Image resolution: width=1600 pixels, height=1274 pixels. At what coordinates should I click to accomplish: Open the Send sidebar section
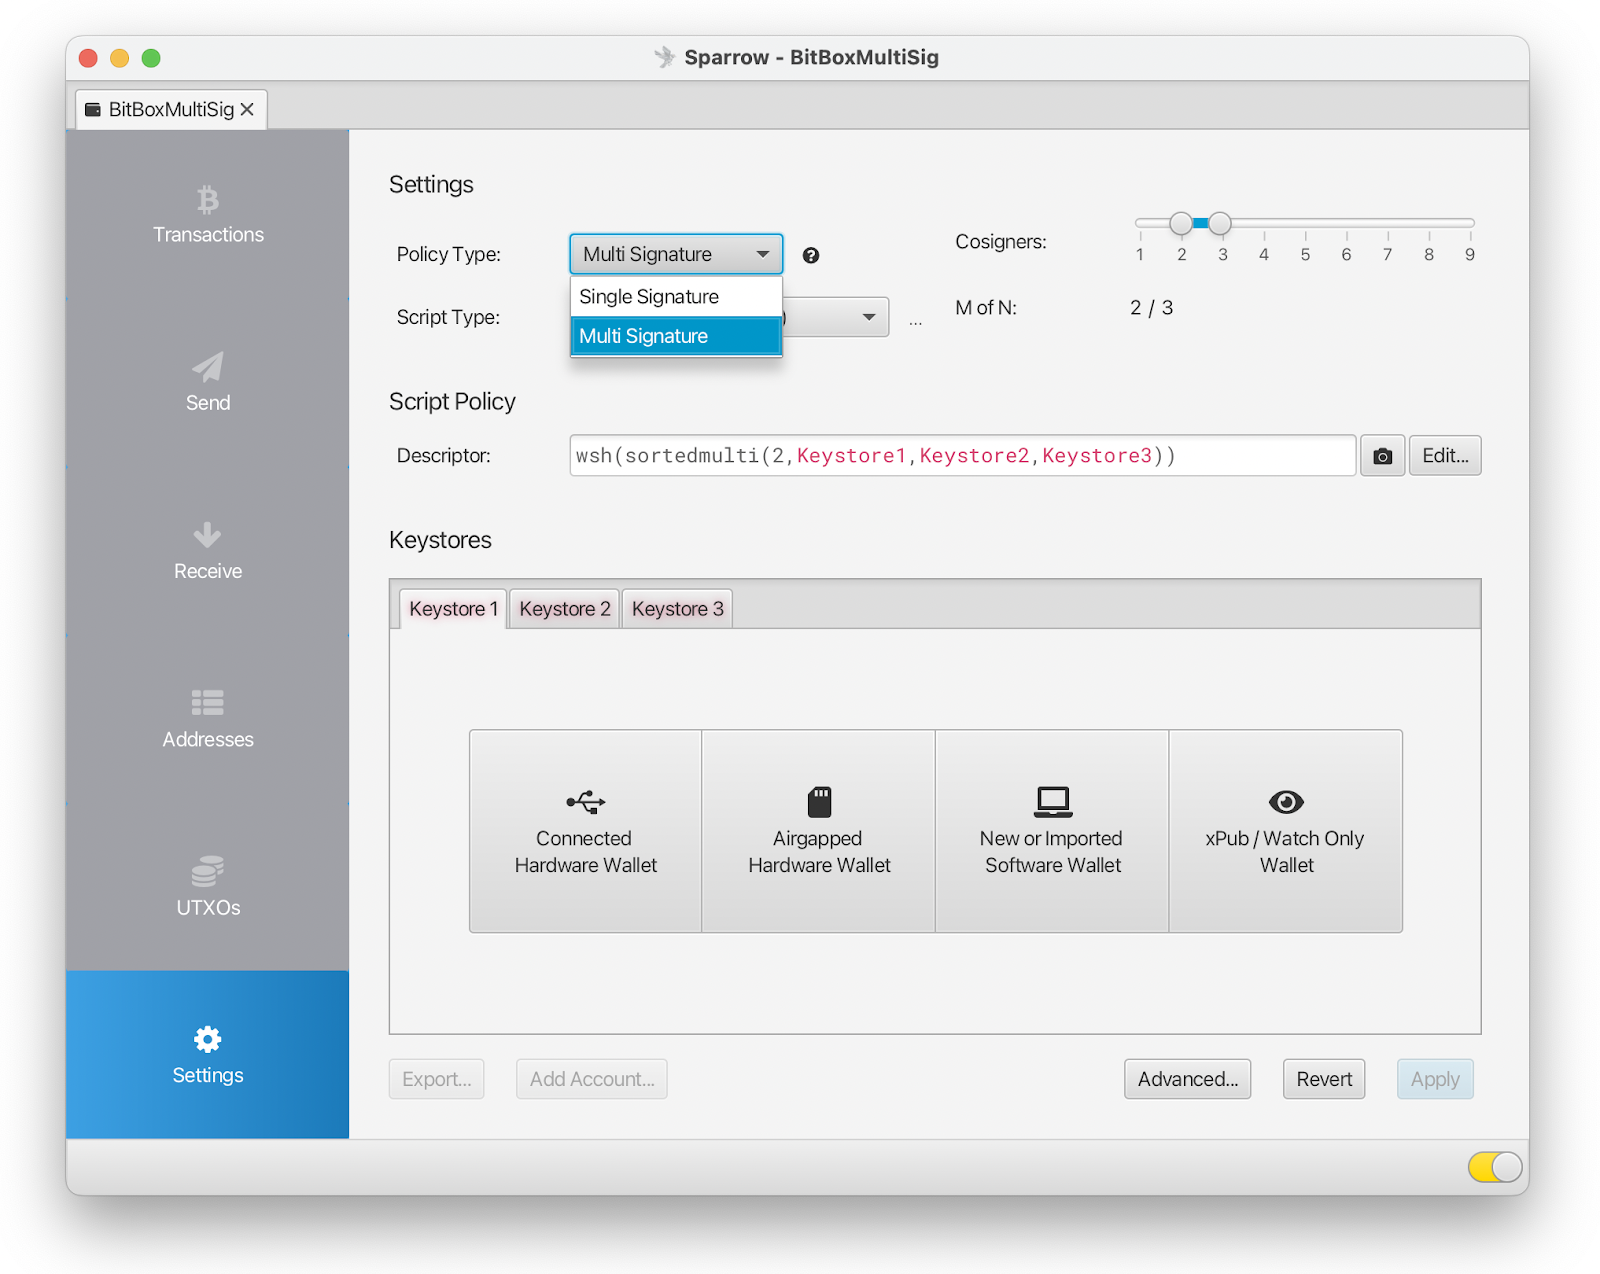208,382
